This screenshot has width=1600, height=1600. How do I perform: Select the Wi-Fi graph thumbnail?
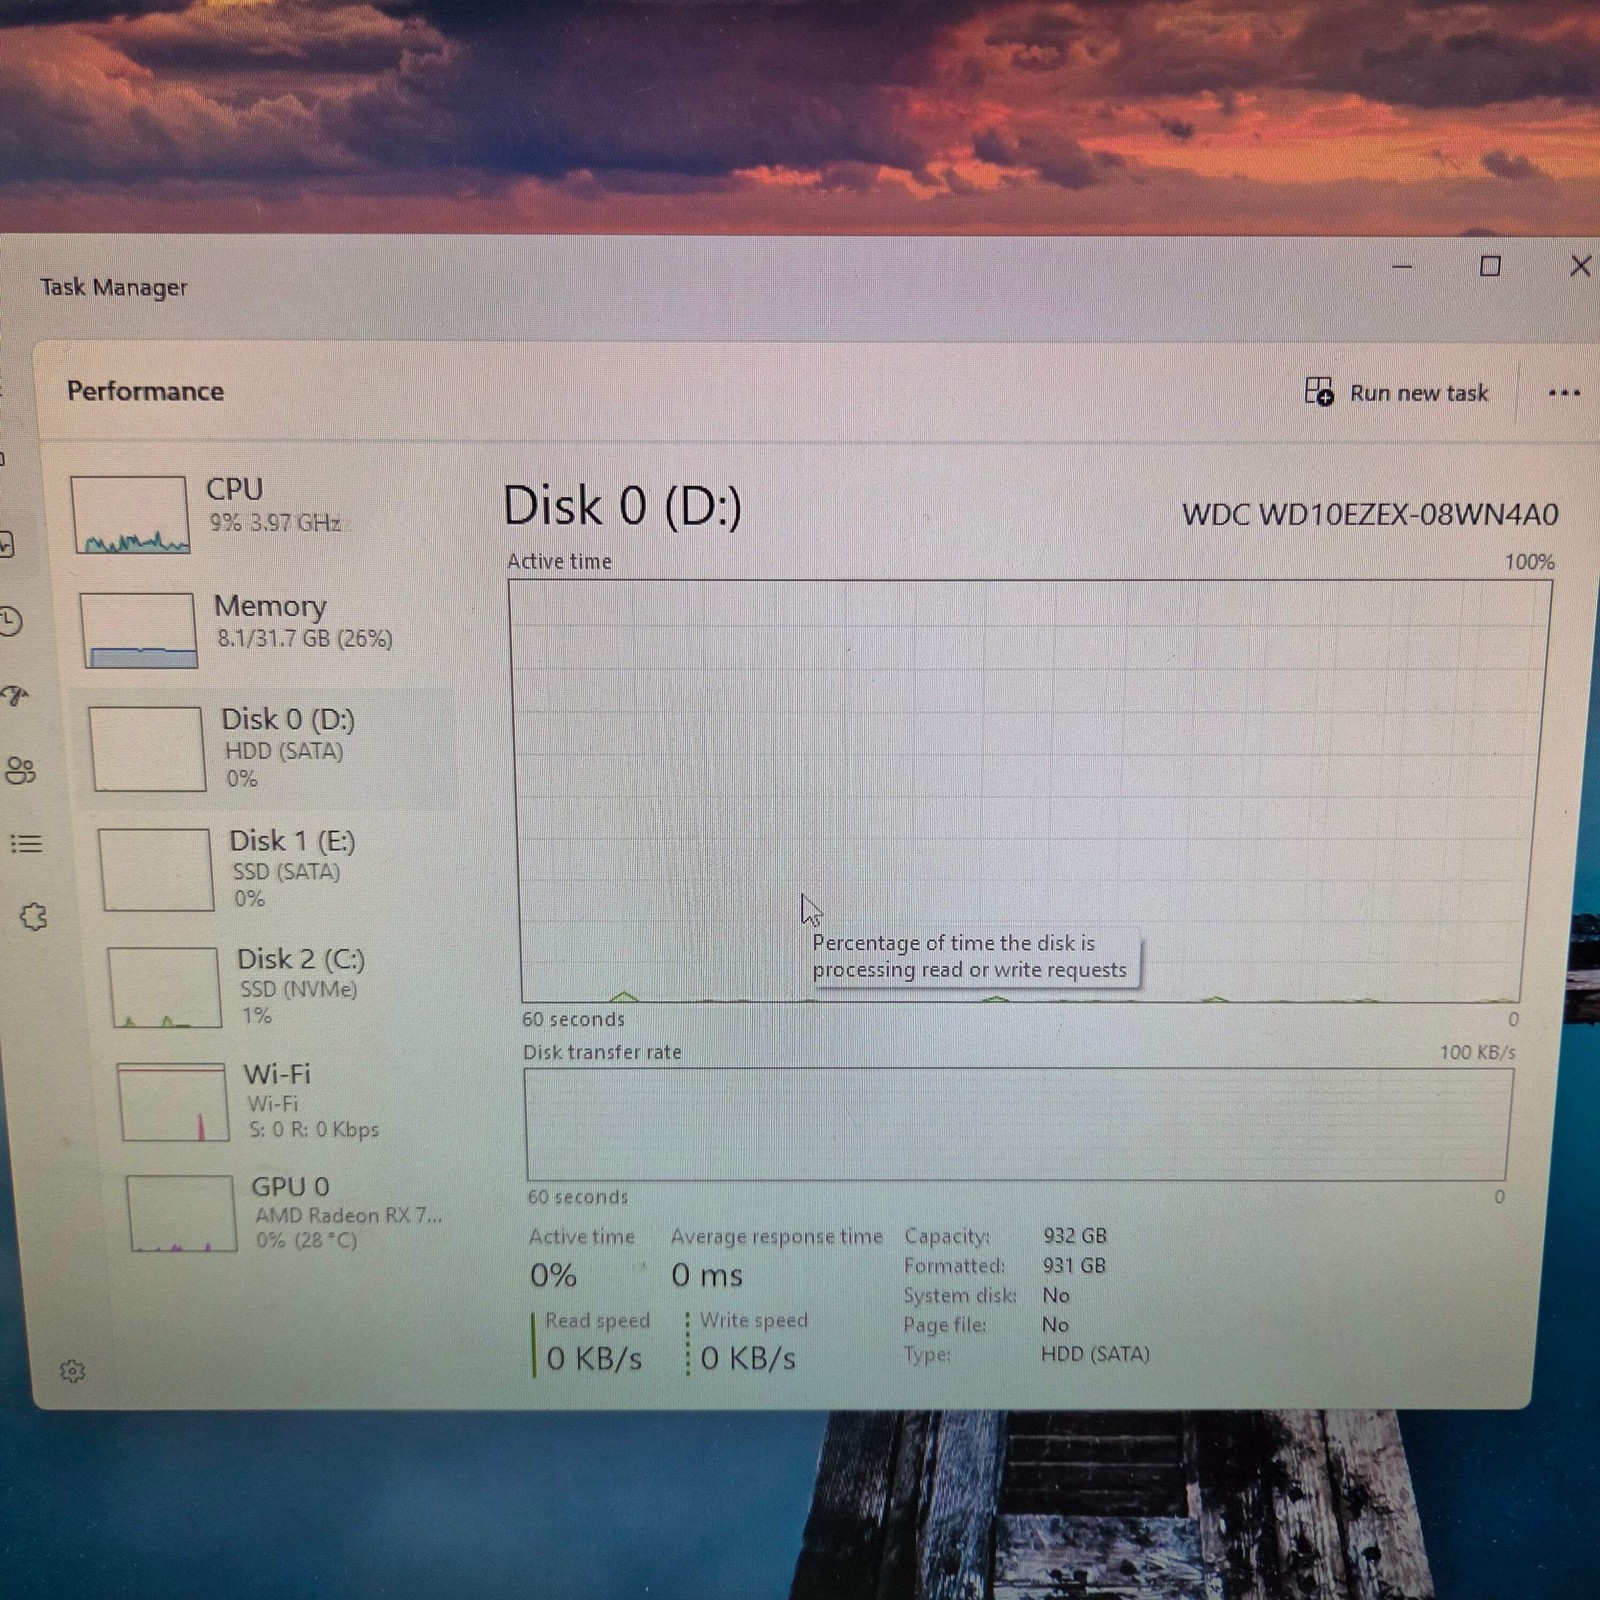click(172, 1102)
